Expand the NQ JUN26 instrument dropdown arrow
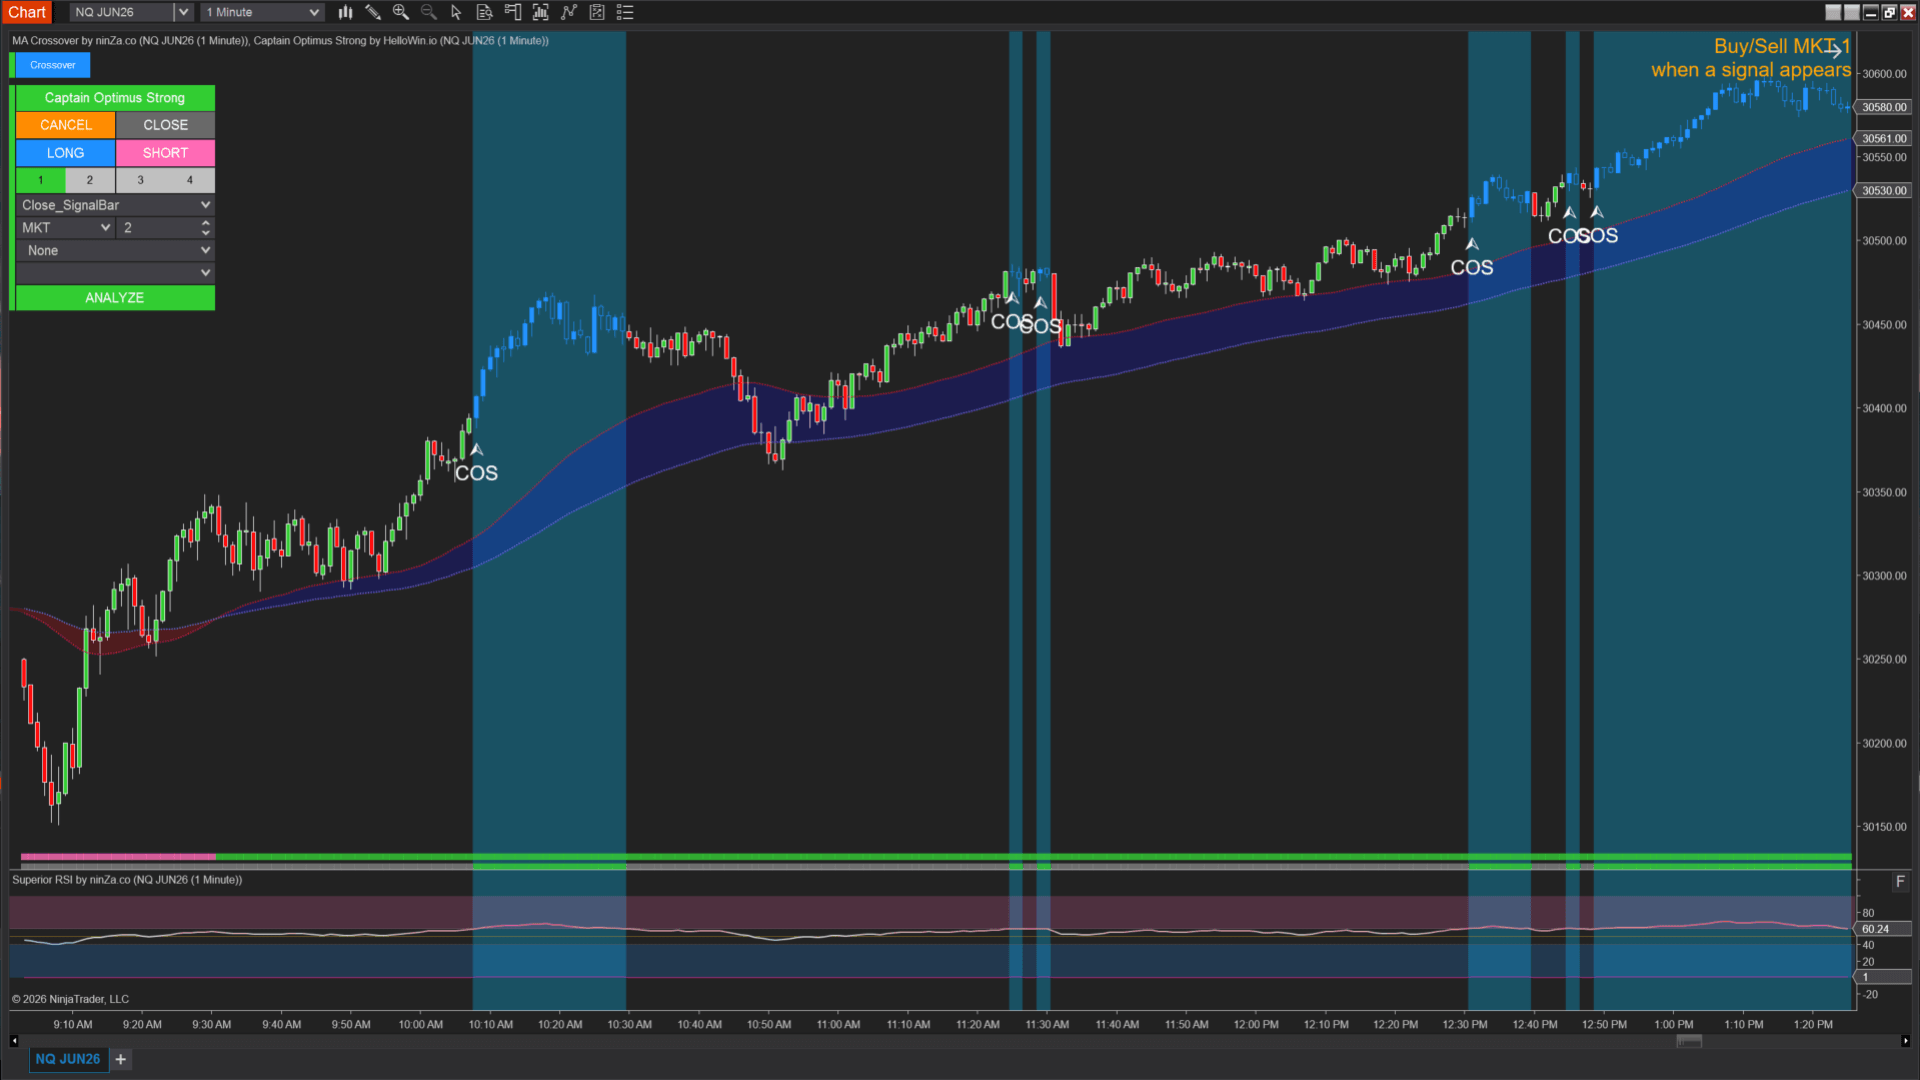The height and width of the screenshot is (1080, 1920). (x=183, y=12)
